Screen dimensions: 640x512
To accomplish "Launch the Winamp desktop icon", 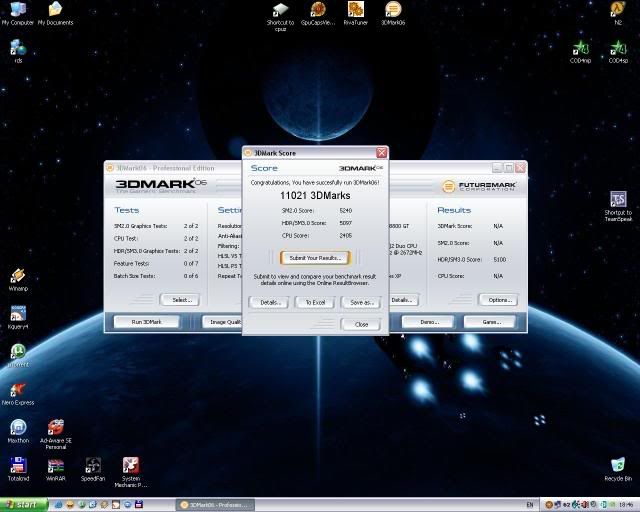I will pos(17,276).
